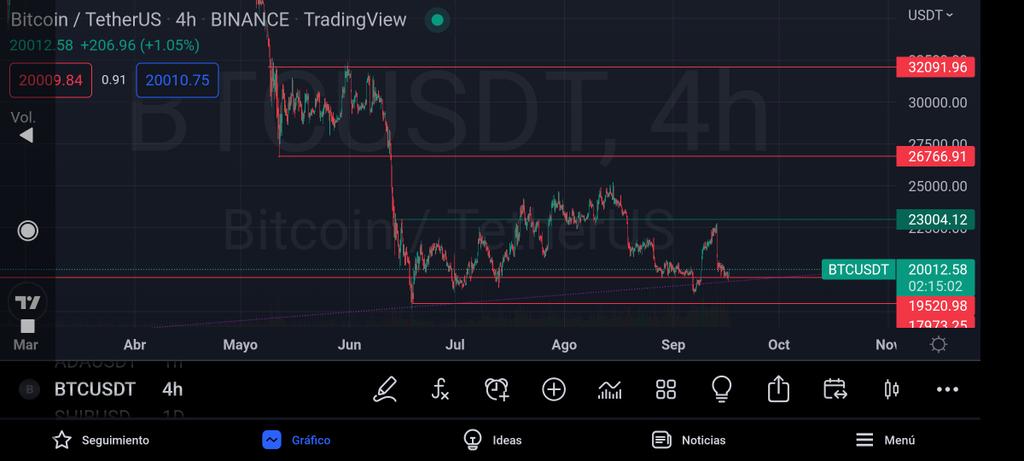Open the indicators fx icon
1024x461 pixels.
coord(441,389)
